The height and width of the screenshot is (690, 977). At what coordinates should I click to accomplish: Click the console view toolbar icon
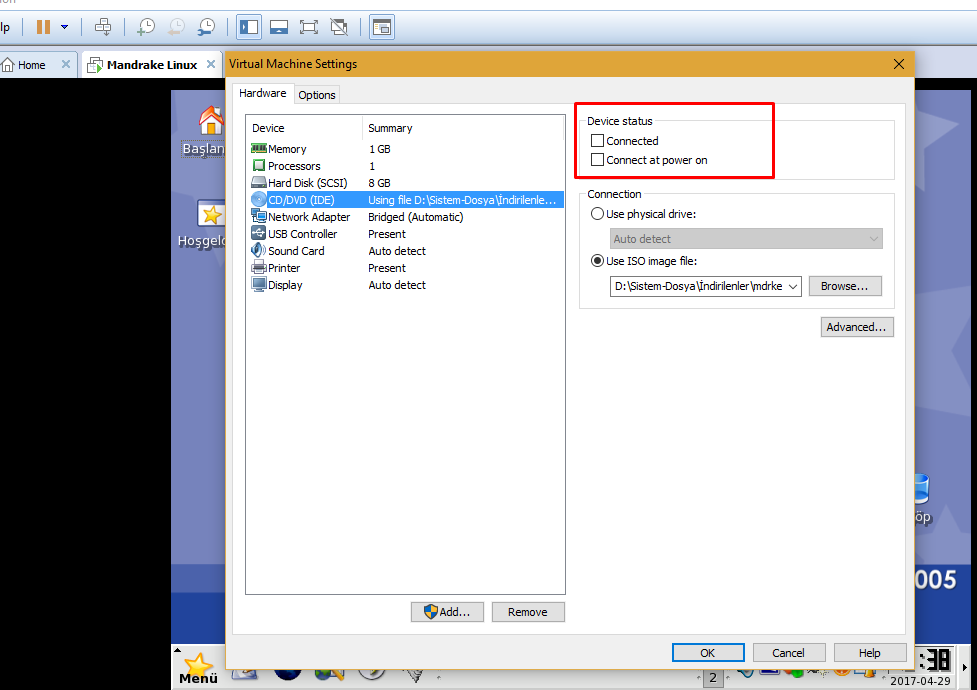coord(381,27)
